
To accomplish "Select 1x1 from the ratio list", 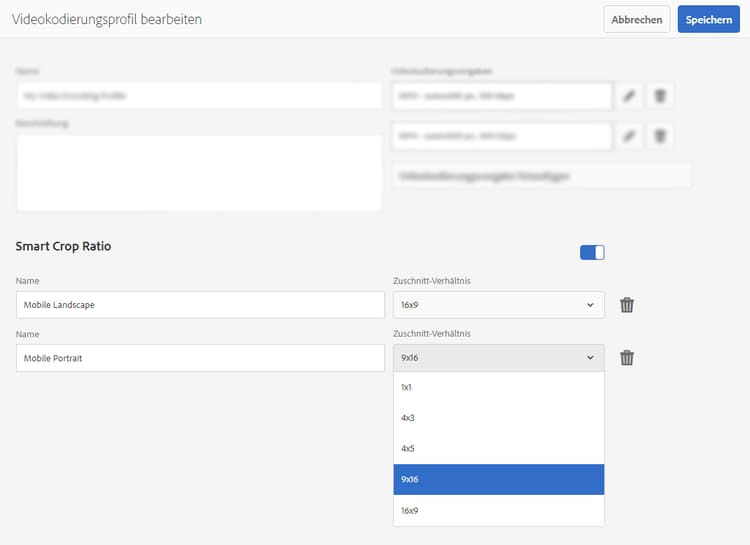I will tap(499, 387).
